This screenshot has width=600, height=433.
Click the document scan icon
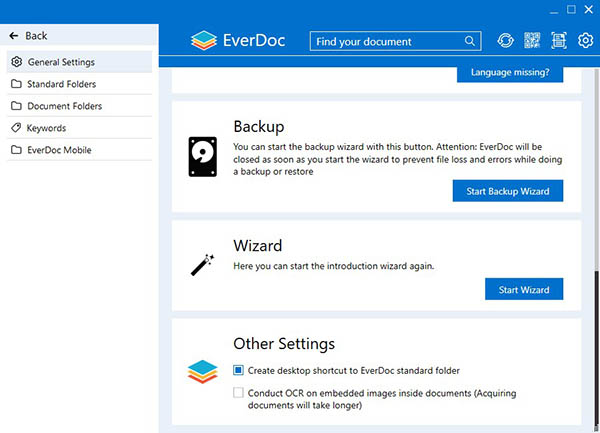[x=559, y=42]
